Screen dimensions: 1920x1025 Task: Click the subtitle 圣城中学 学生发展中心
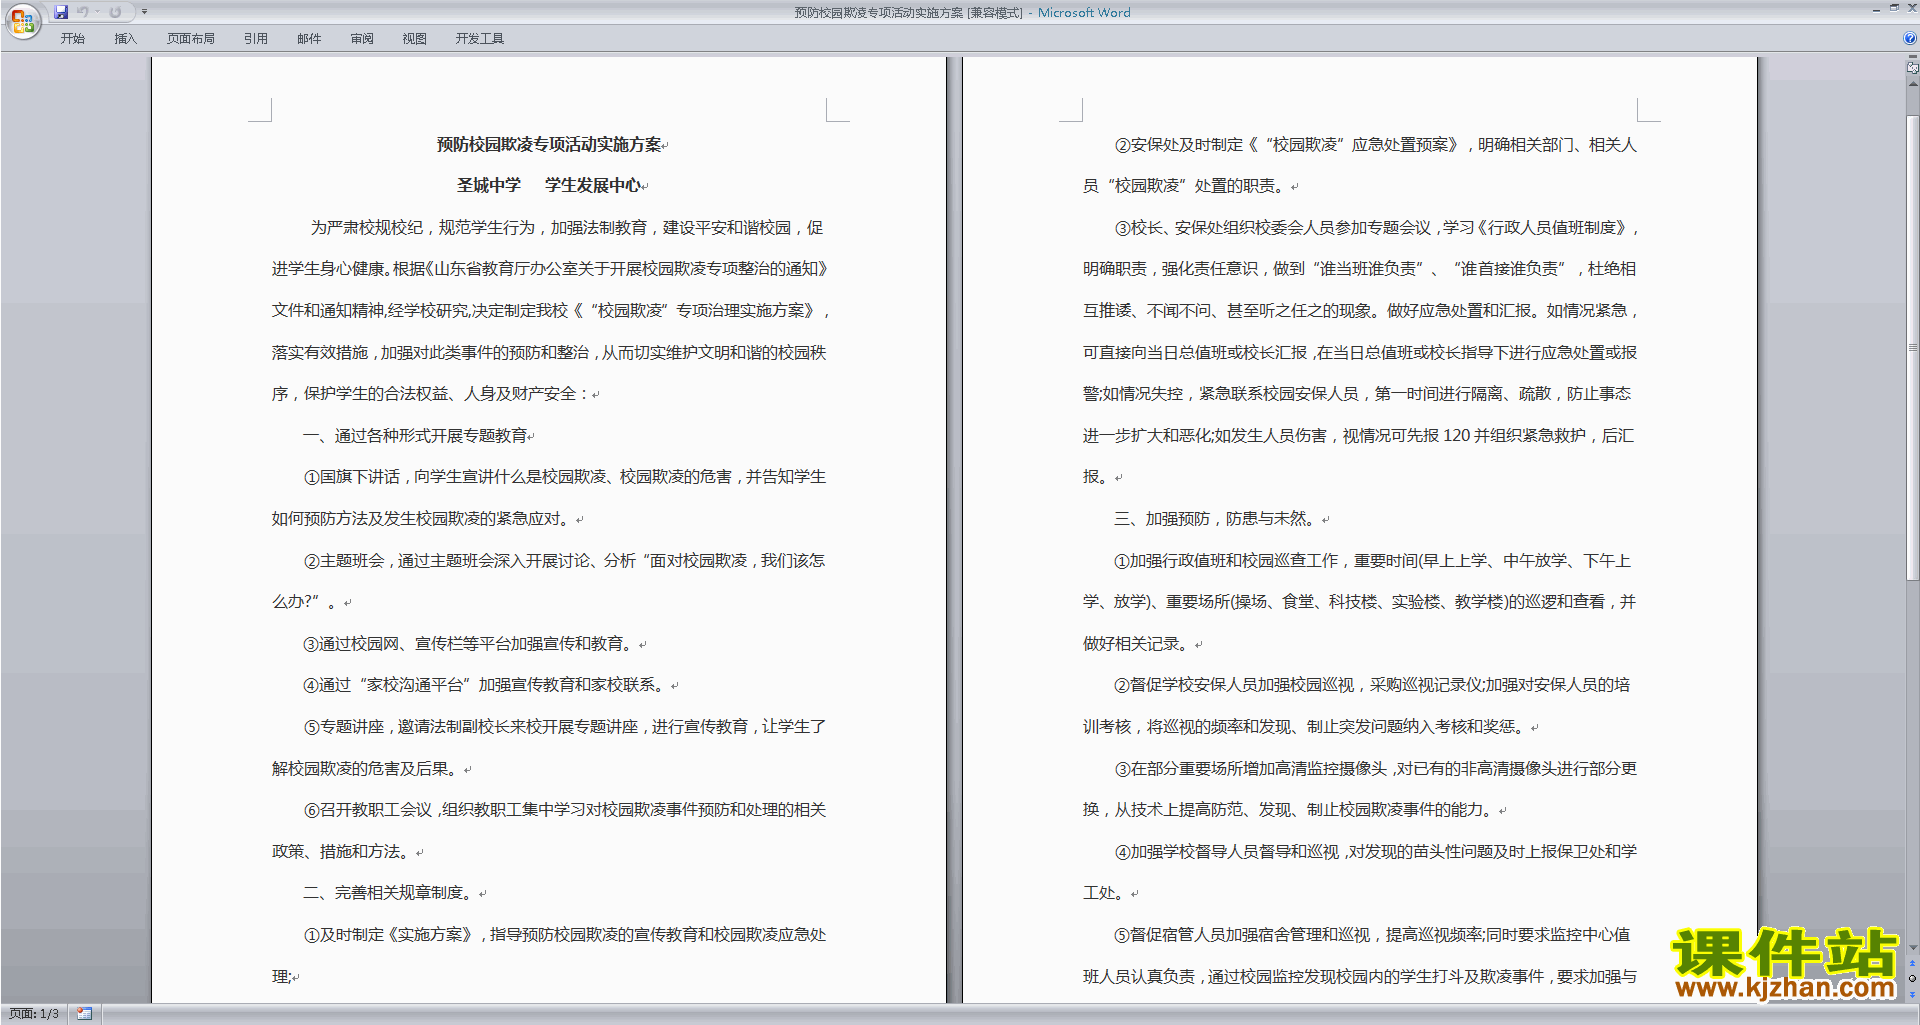point(549,186)
